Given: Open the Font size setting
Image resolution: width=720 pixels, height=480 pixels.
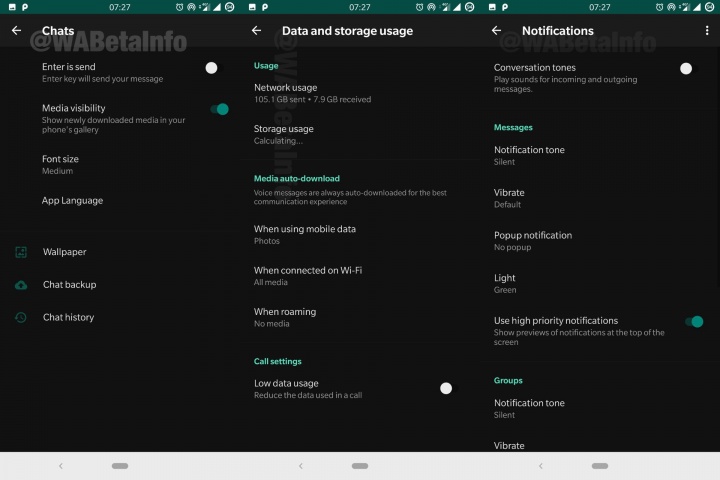Looking at the screenshot, I should tap(120, 164).
